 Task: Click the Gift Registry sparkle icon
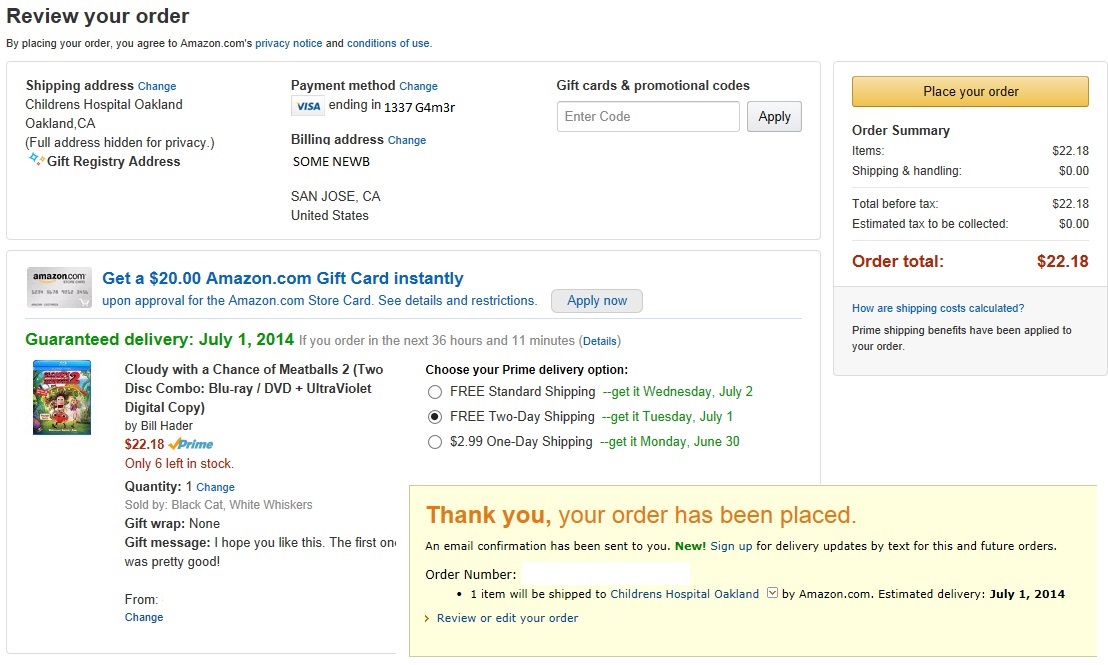(x=36, y=160)
